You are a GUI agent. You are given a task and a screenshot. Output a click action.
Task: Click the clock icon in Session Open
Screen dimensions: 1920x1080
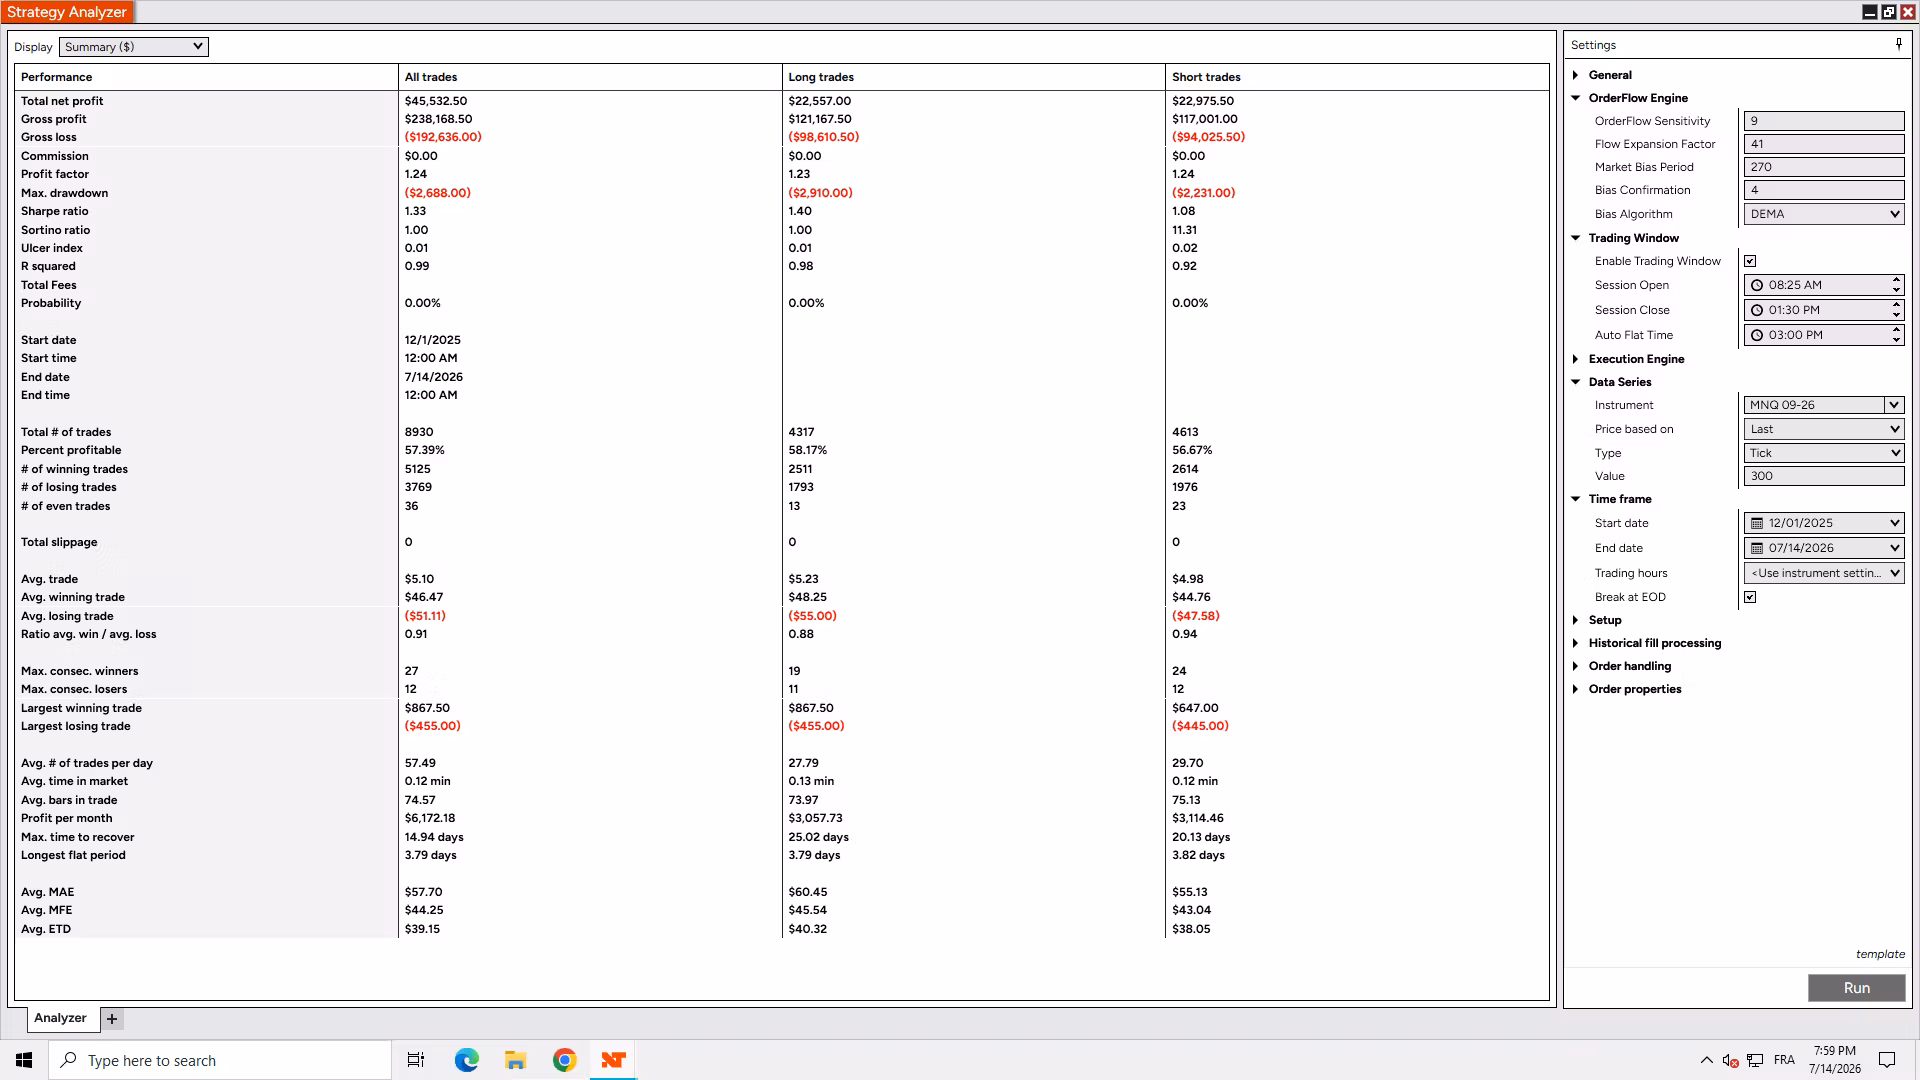pyautogui.click(x=1757, y=285)
